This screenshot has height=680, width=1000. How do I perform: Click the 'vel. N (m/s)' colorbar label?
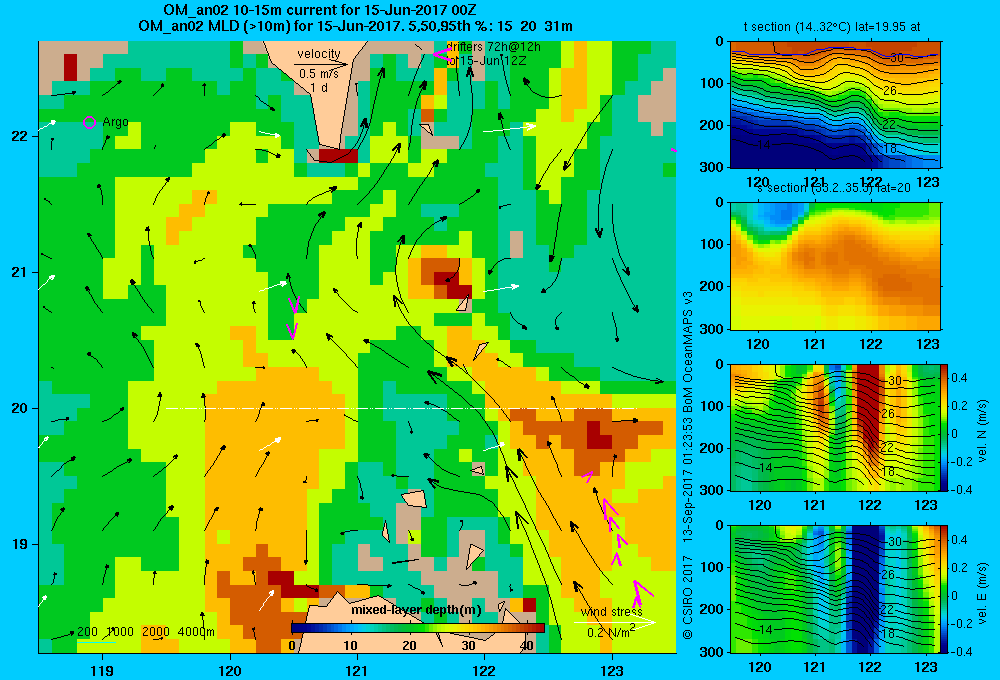(x=982, y=431)
